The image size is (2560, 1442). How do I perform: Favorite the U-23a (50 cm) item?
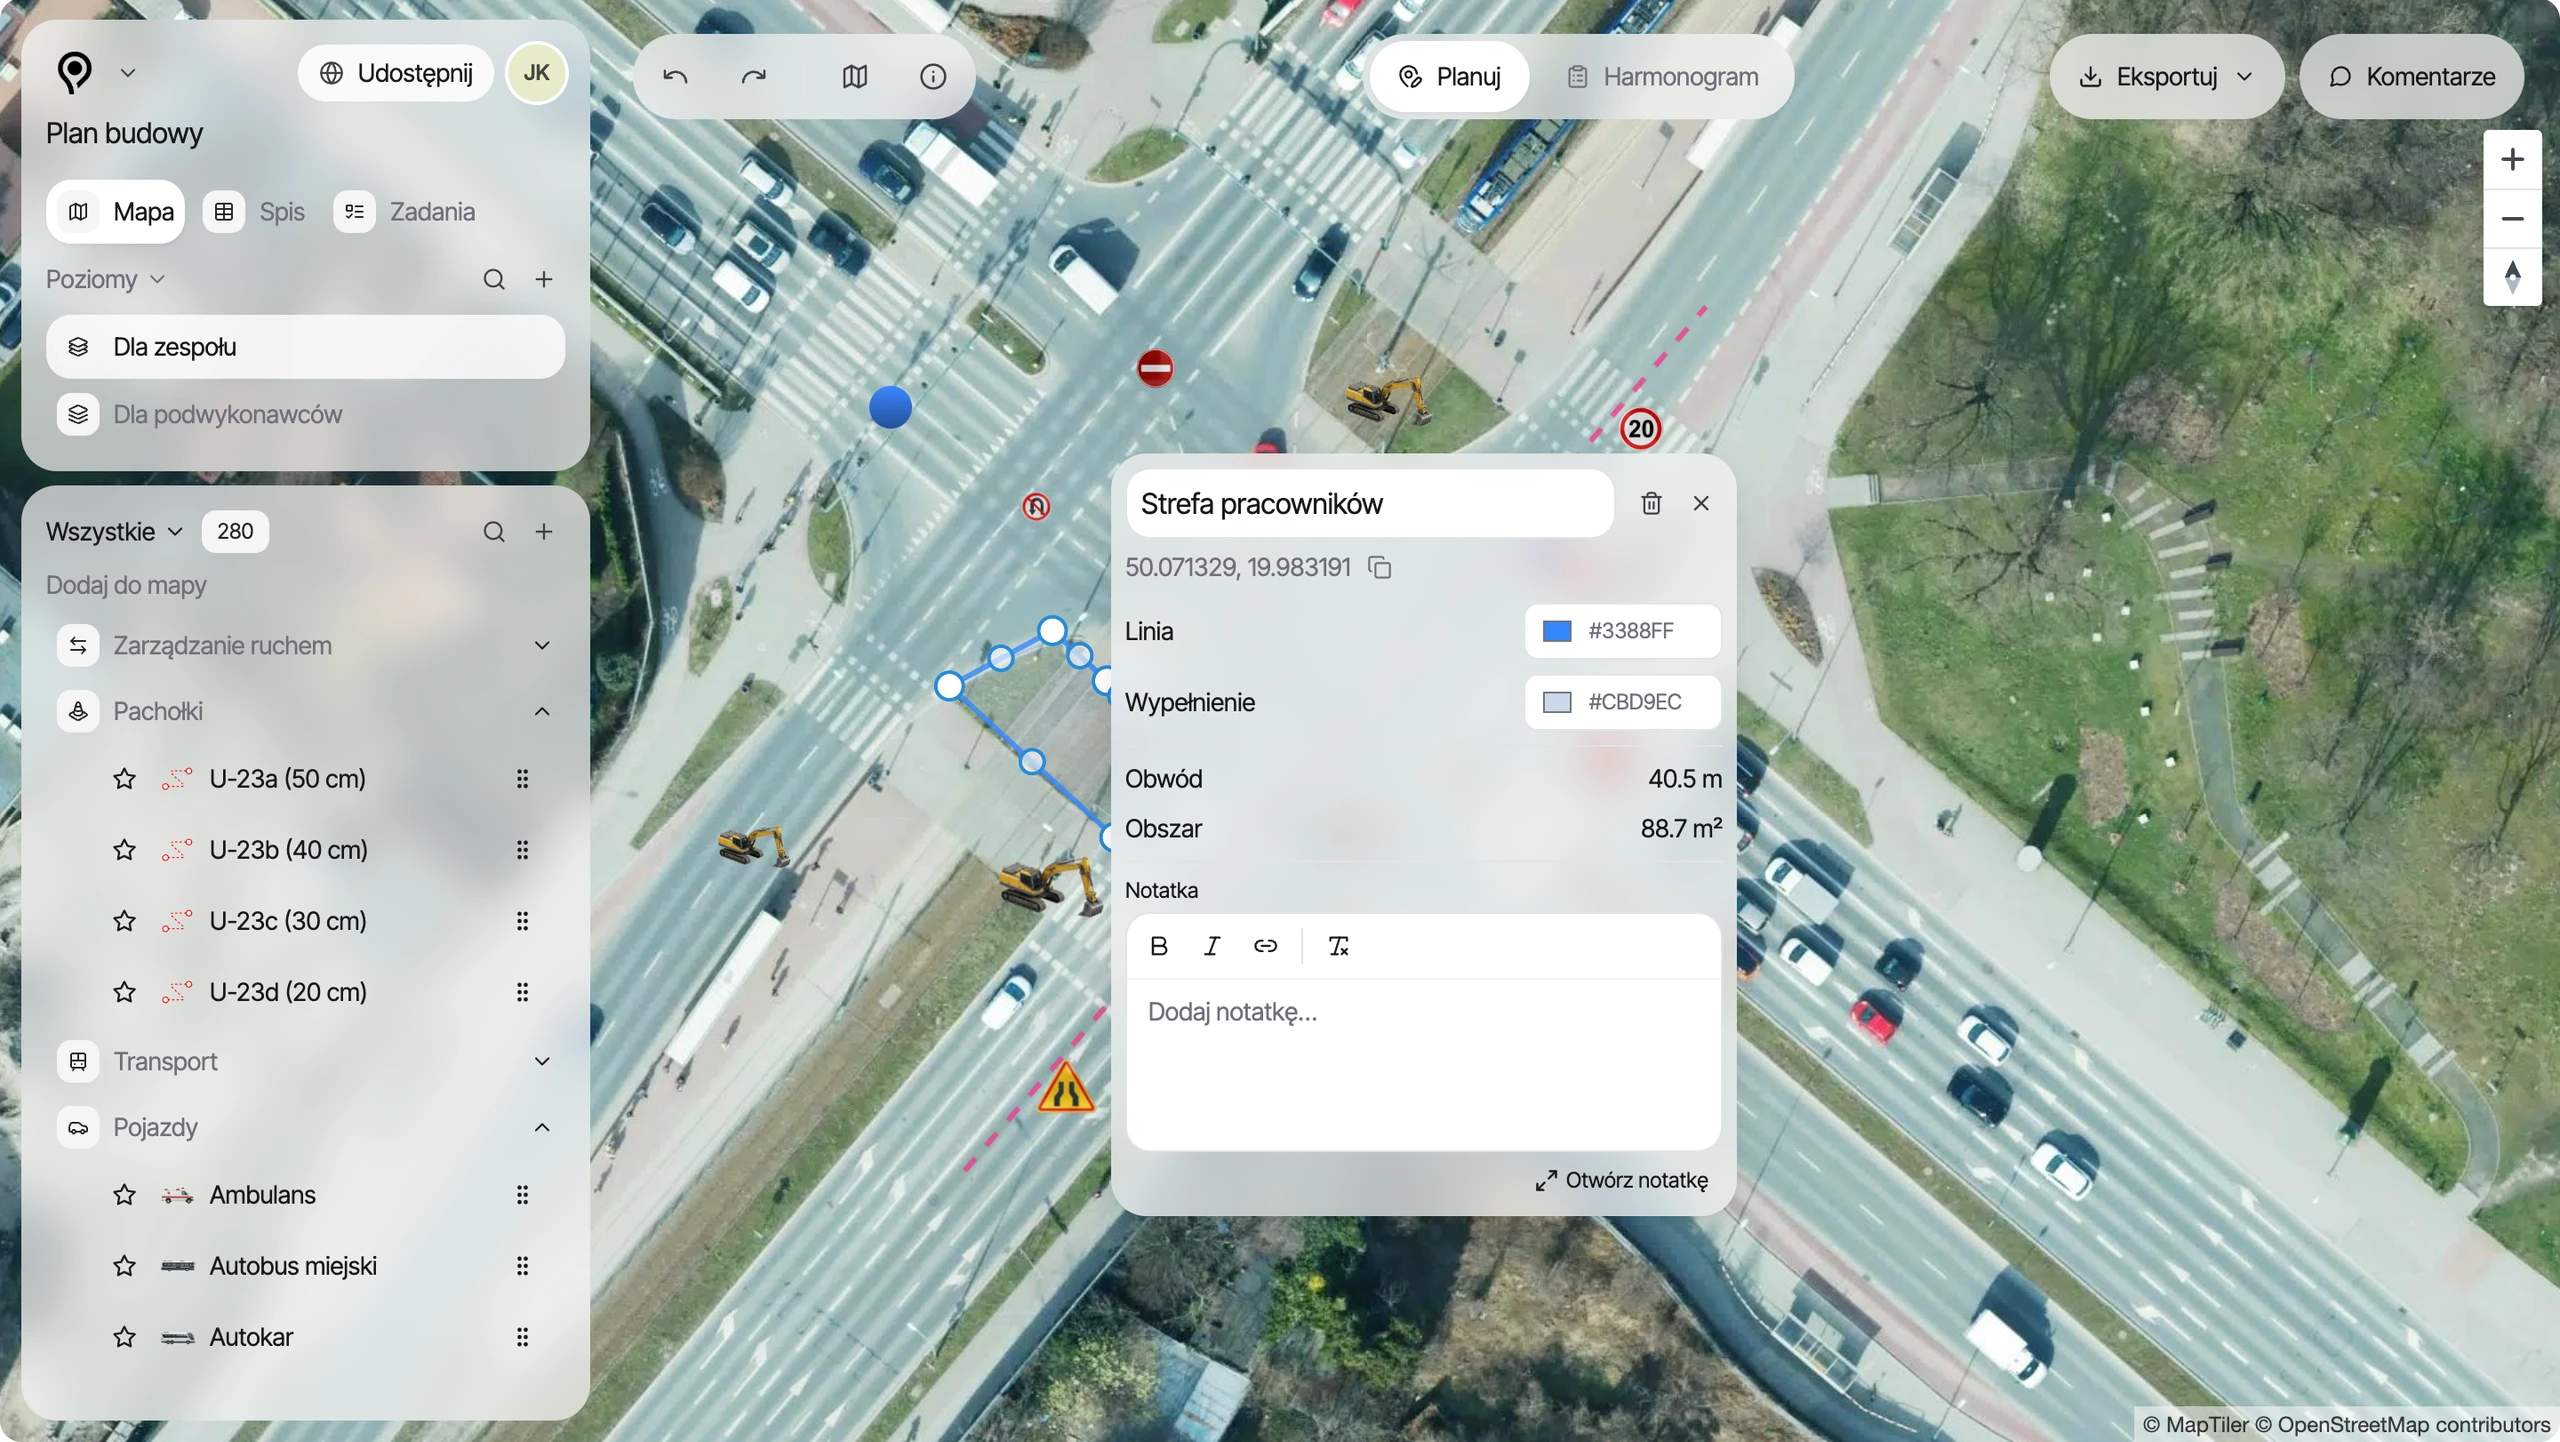(x=124, y=779)
